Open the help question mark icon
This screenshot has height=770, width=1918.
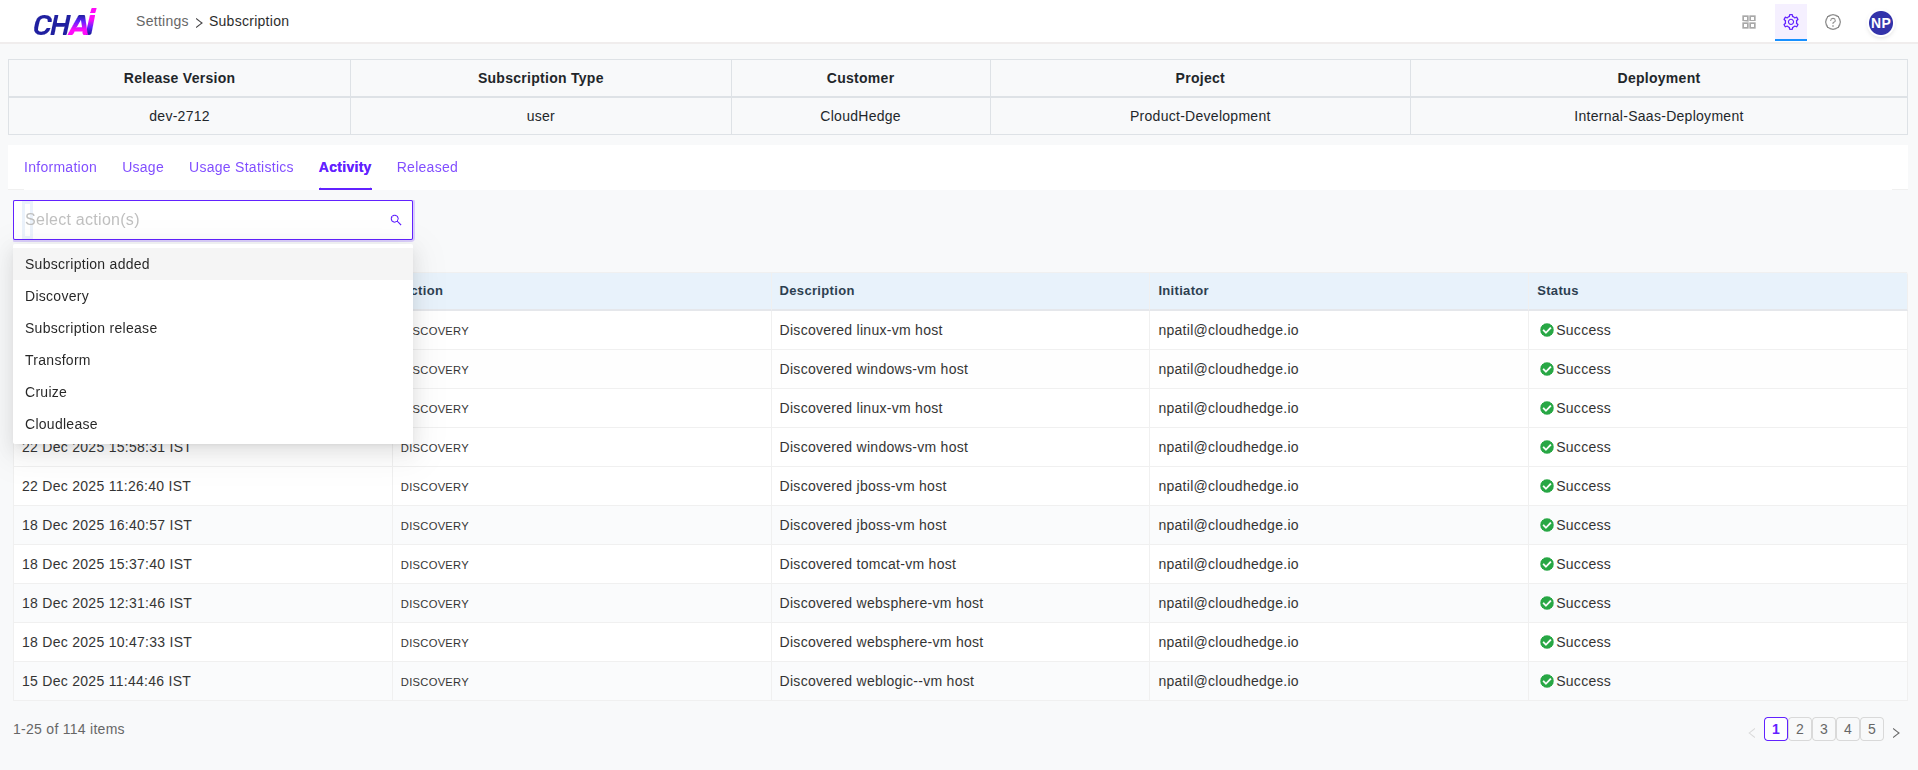click(x=1833, y=22)
